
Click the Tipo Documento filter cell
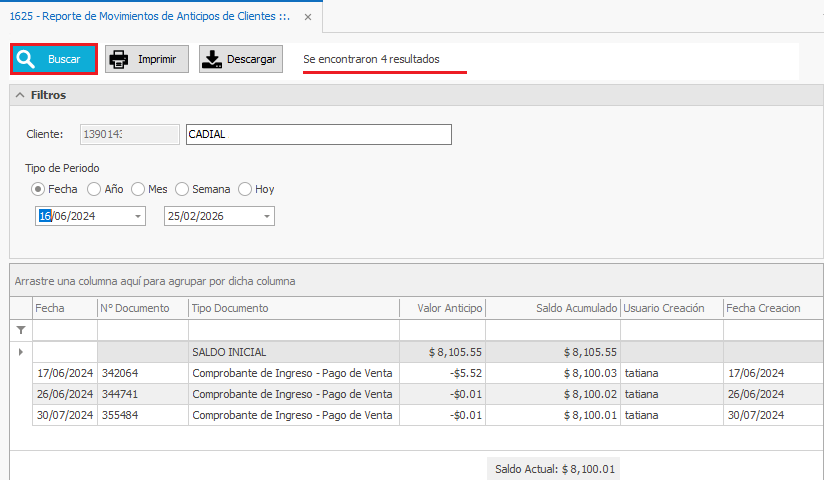(293, 329)
